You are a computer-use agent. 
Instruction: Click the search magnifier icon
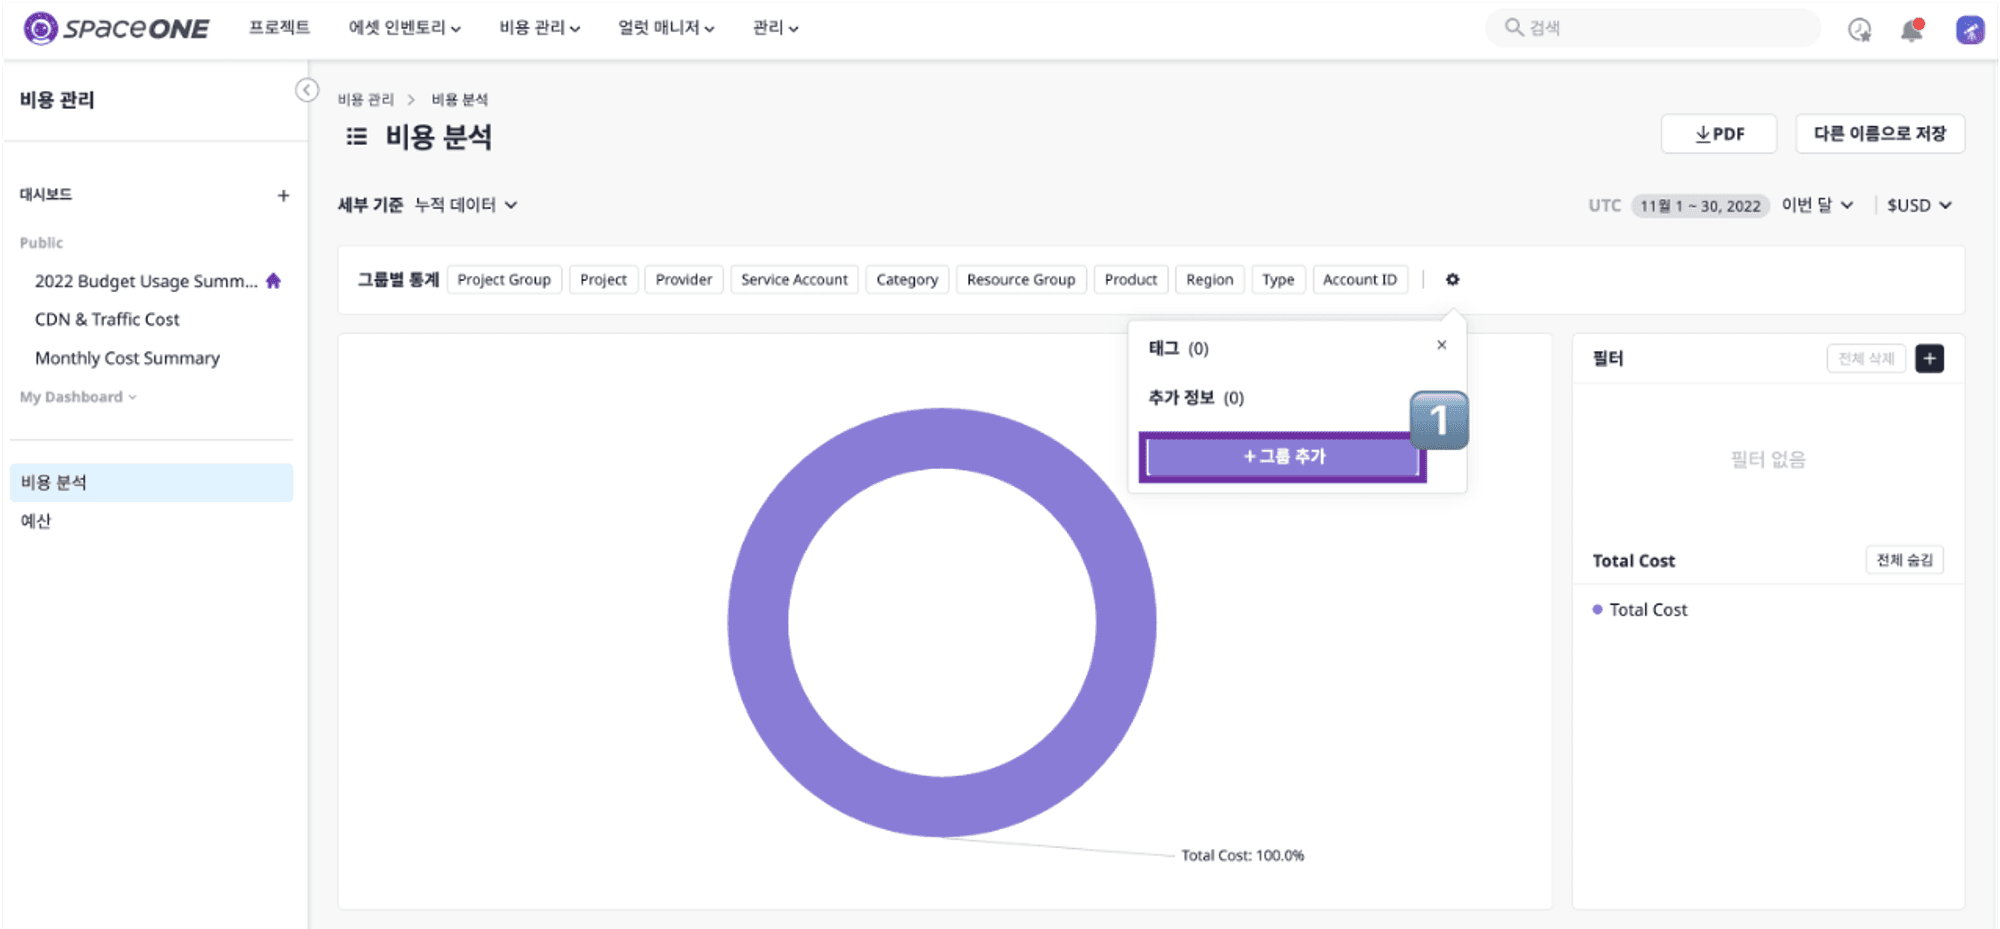(x=1514, y=27)
